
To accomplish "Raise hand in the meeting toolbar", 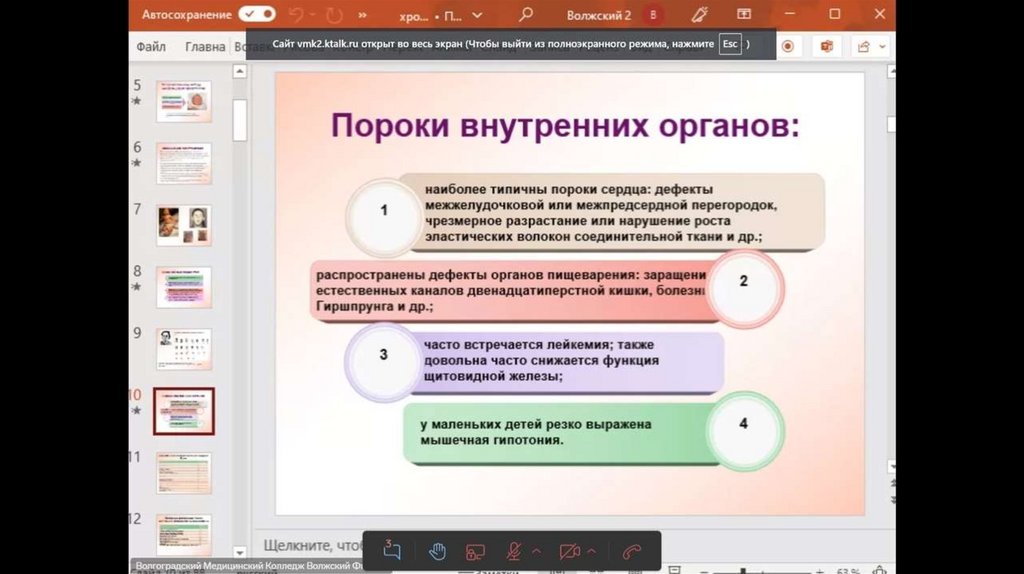I will (437, 551).
